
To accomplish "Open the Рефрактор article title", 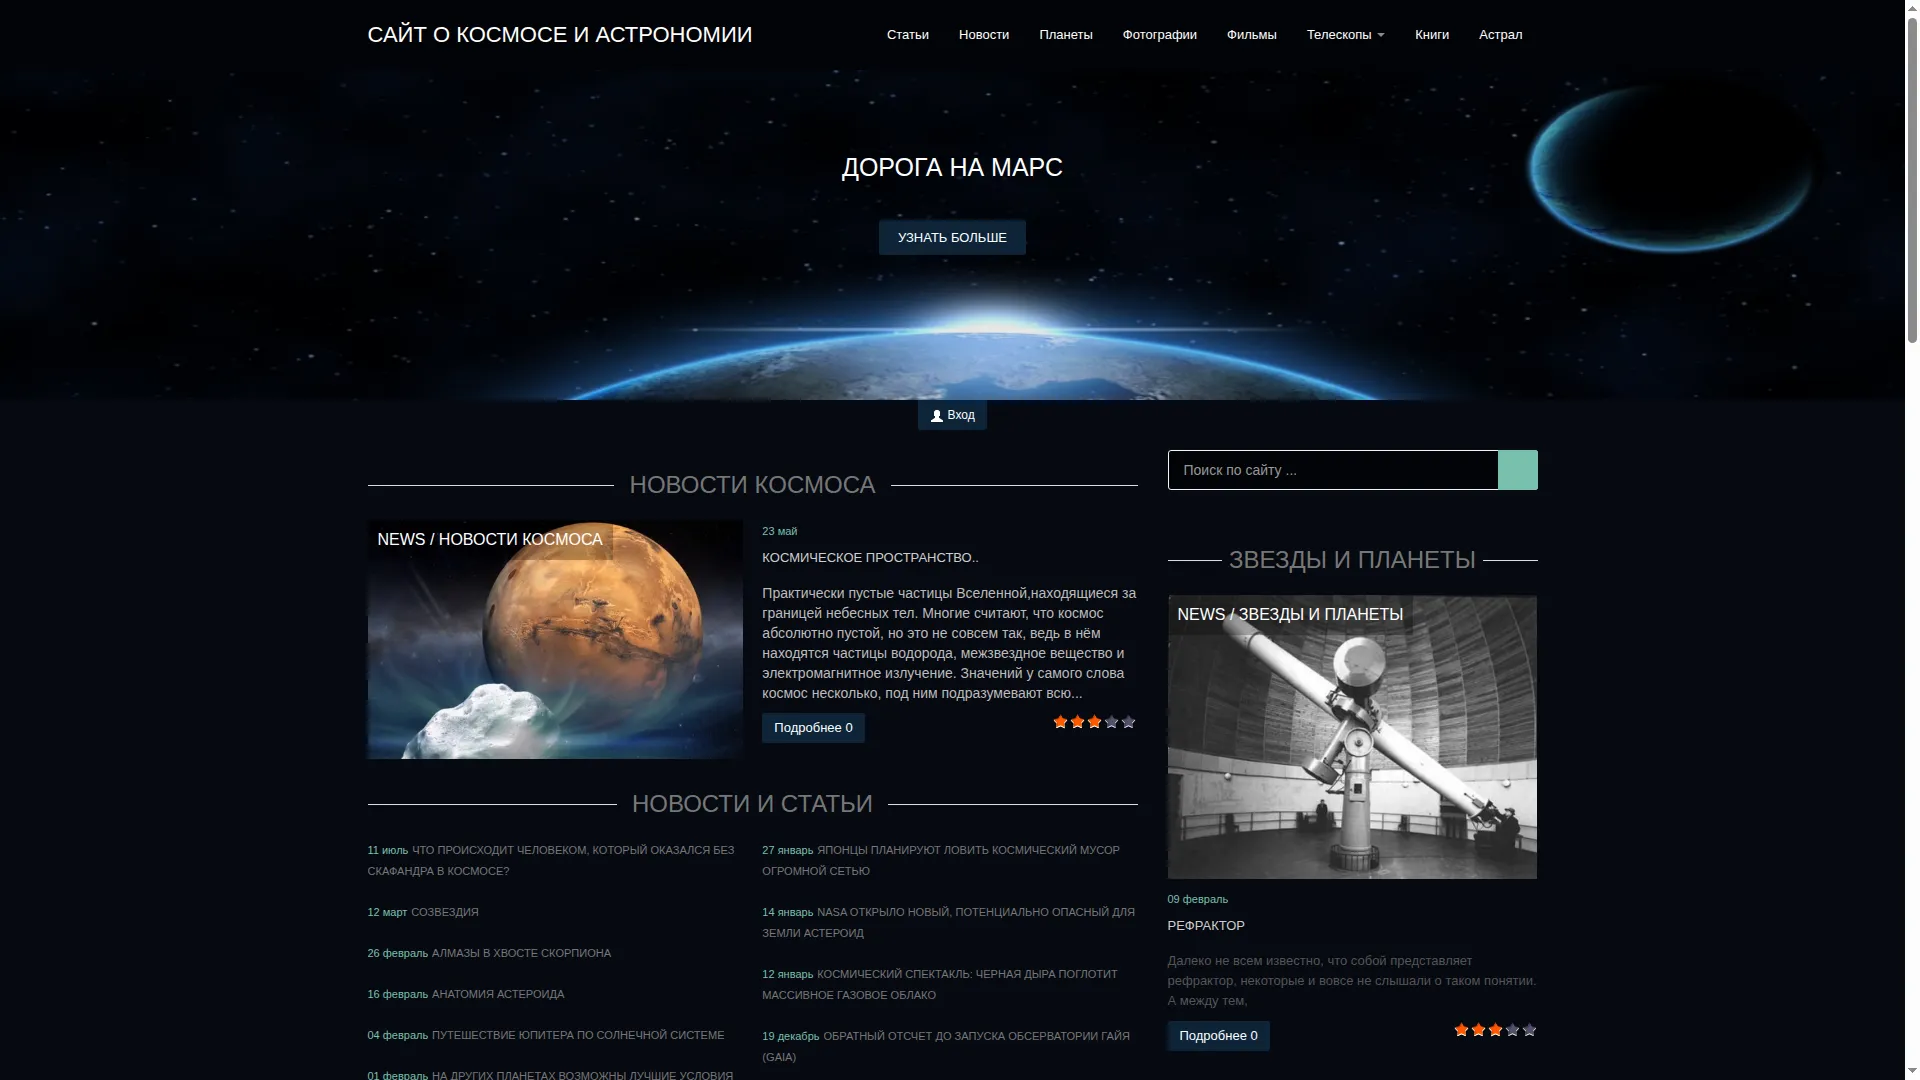I will click(1206, 926).
